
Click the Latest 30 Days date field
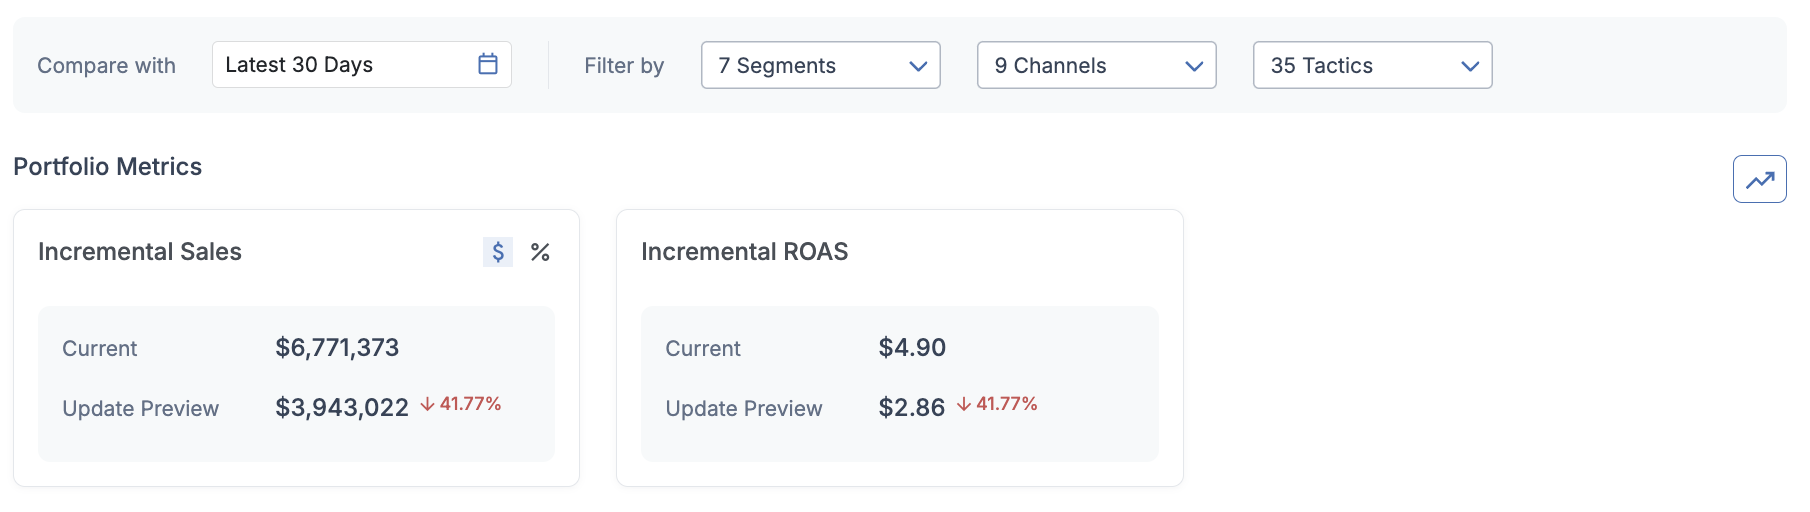361,64
